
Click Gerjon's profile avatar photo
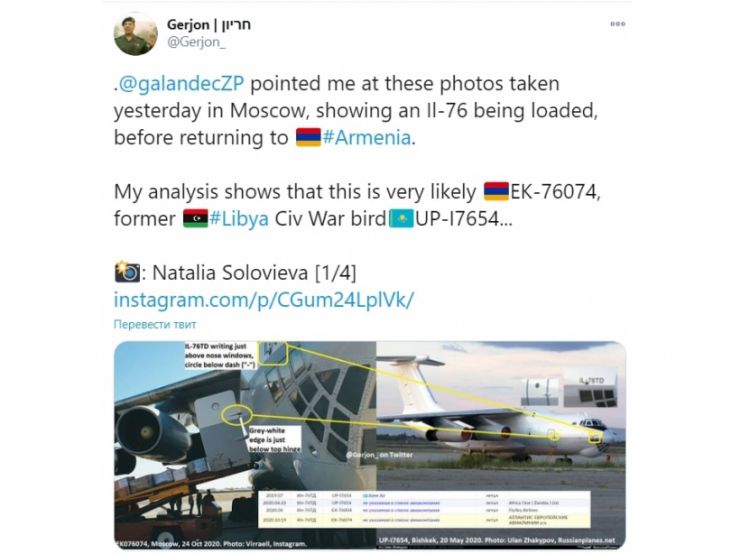[135, 35]
